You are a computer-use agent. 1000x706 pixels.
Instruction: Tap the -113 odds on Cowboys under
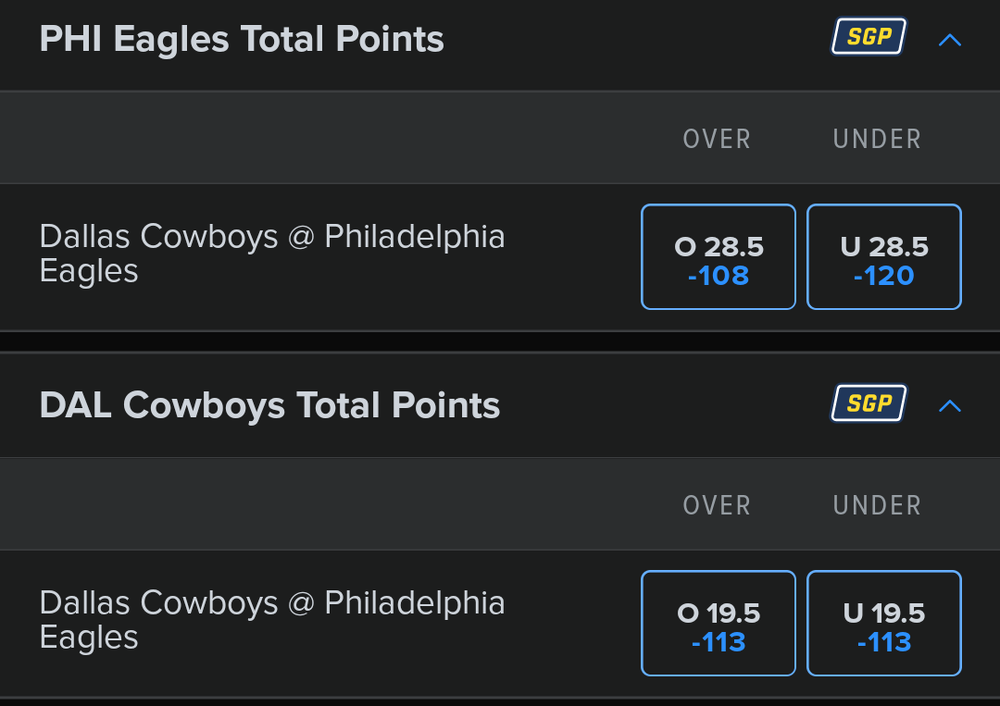tap(884, 642)
